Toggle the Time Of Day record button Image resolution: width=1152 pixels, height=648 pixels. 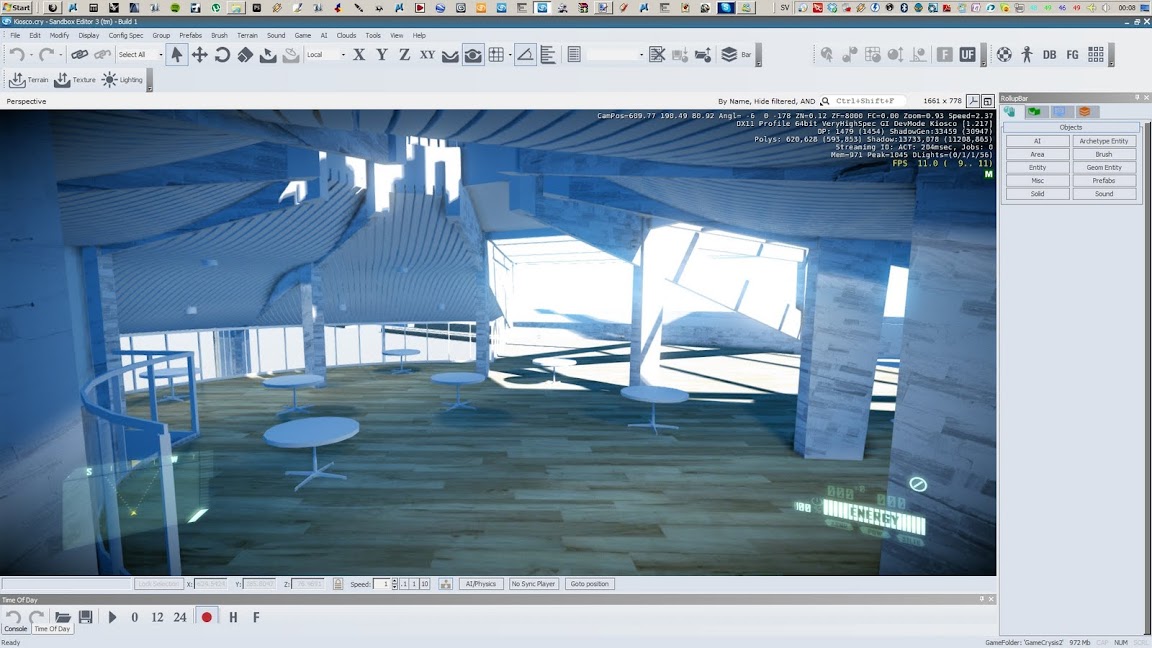207,617
